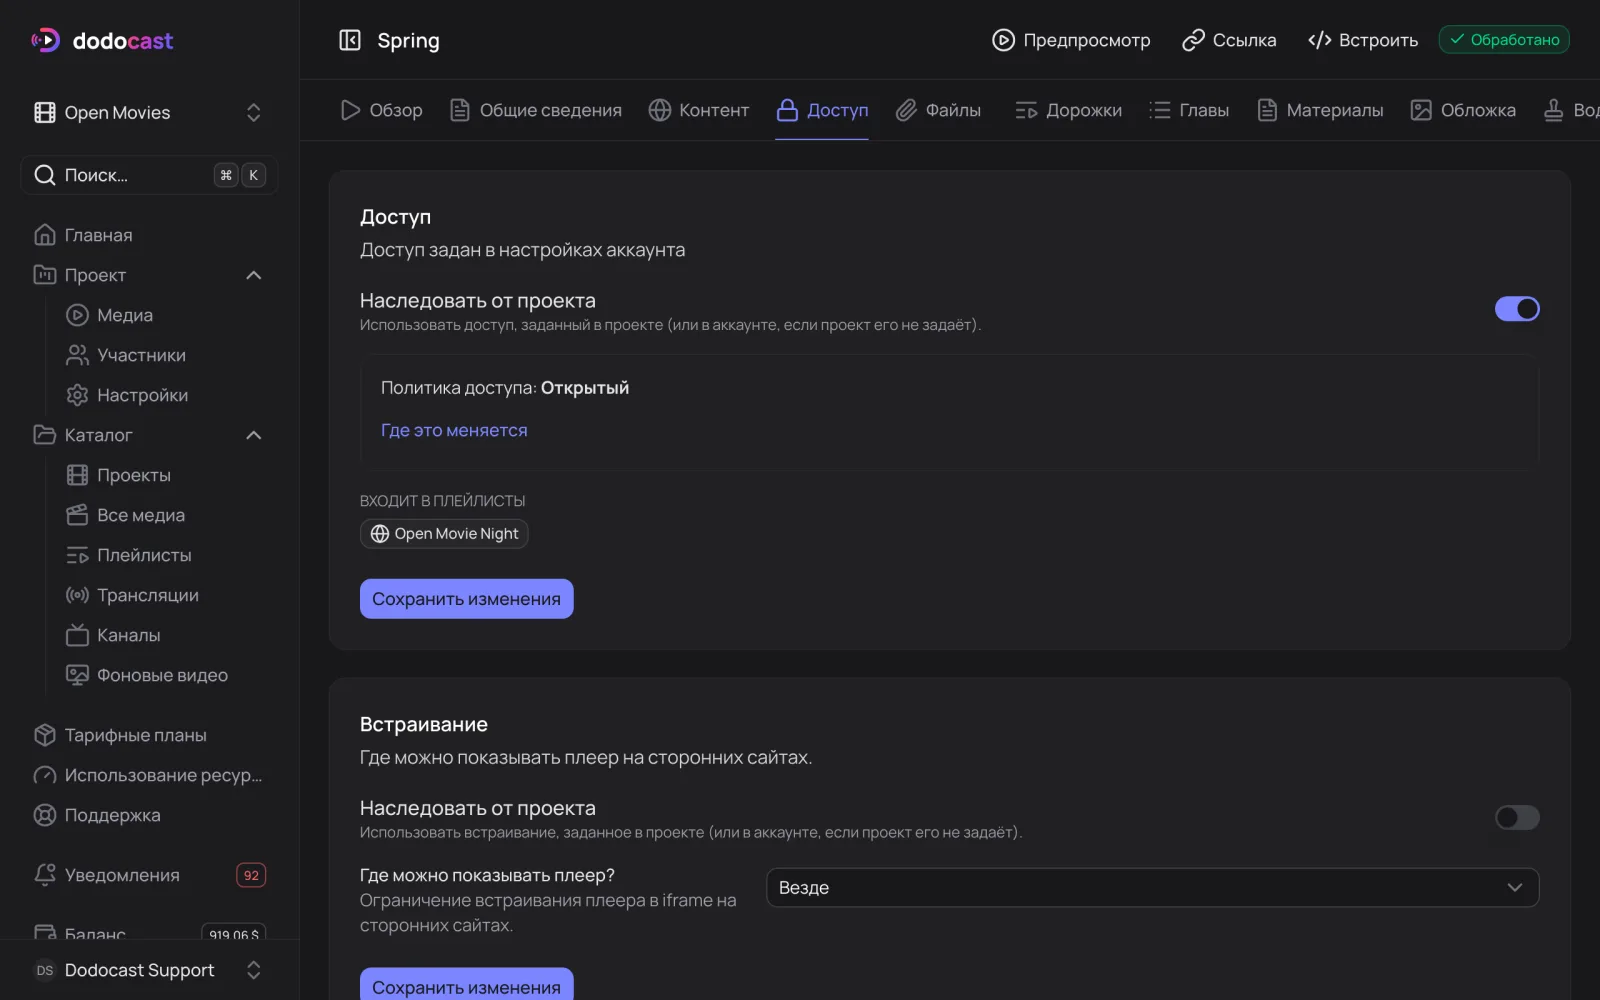
Task: Click the ВХОДИТ В ПЛЕЙЛИСТЫ label
Action: coord(443,501)
